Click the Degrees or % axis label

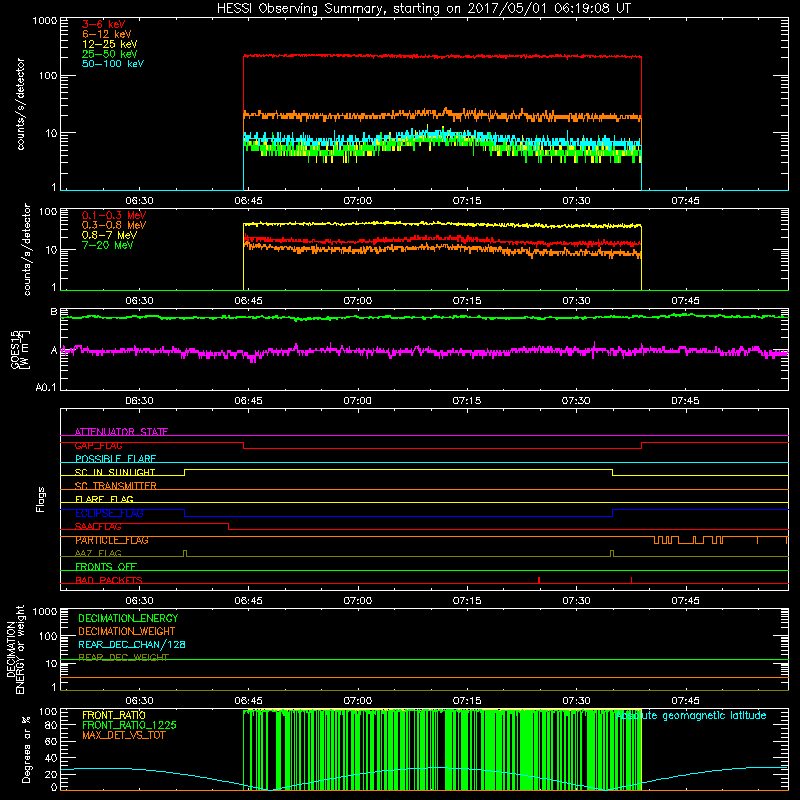pos(26,749)
